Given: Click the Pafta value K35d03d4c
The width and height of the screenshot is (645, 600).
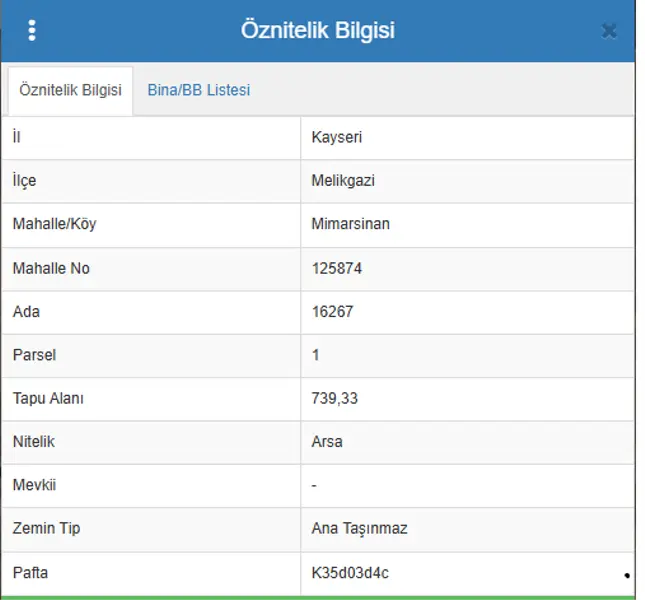Looking at the screenshot, I should click(350, 573).
